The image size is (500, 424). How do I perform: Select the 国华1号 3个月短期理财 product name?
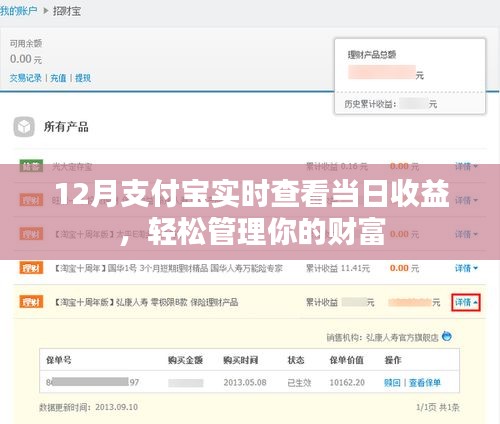tap(168, 268)
